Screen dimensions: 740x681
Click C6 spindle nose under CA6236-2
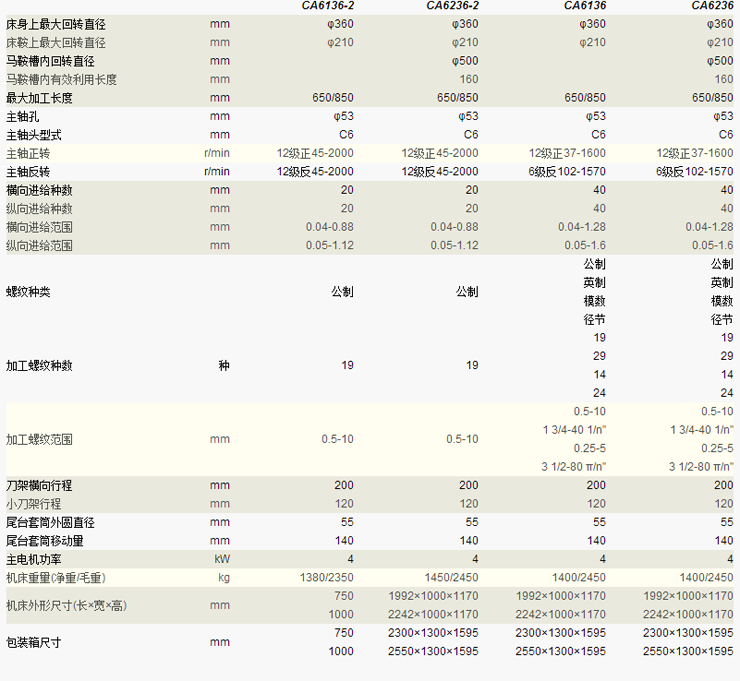[x=471, y=135]
